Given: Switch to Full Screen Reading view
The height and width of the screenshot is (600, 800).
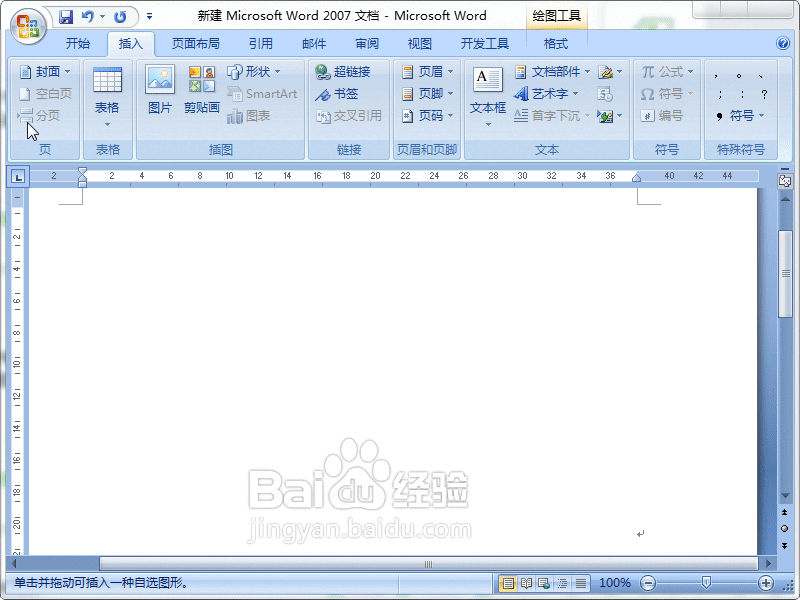Looking at the screenshot, I should coord(527,583).
